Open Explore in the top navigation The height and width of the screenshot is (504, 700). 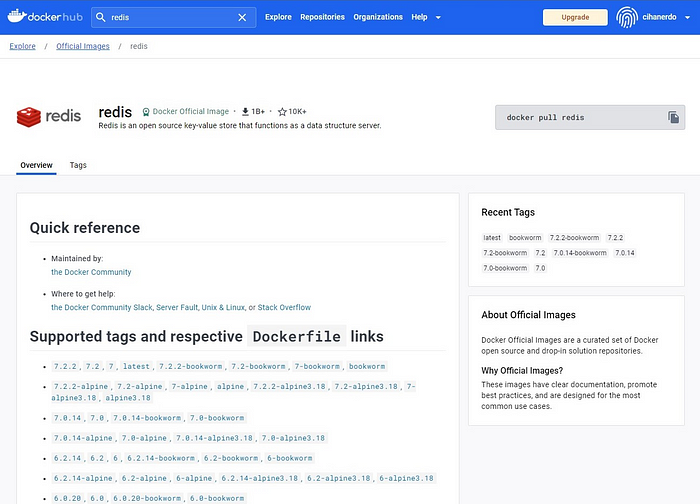click(278, 17)
